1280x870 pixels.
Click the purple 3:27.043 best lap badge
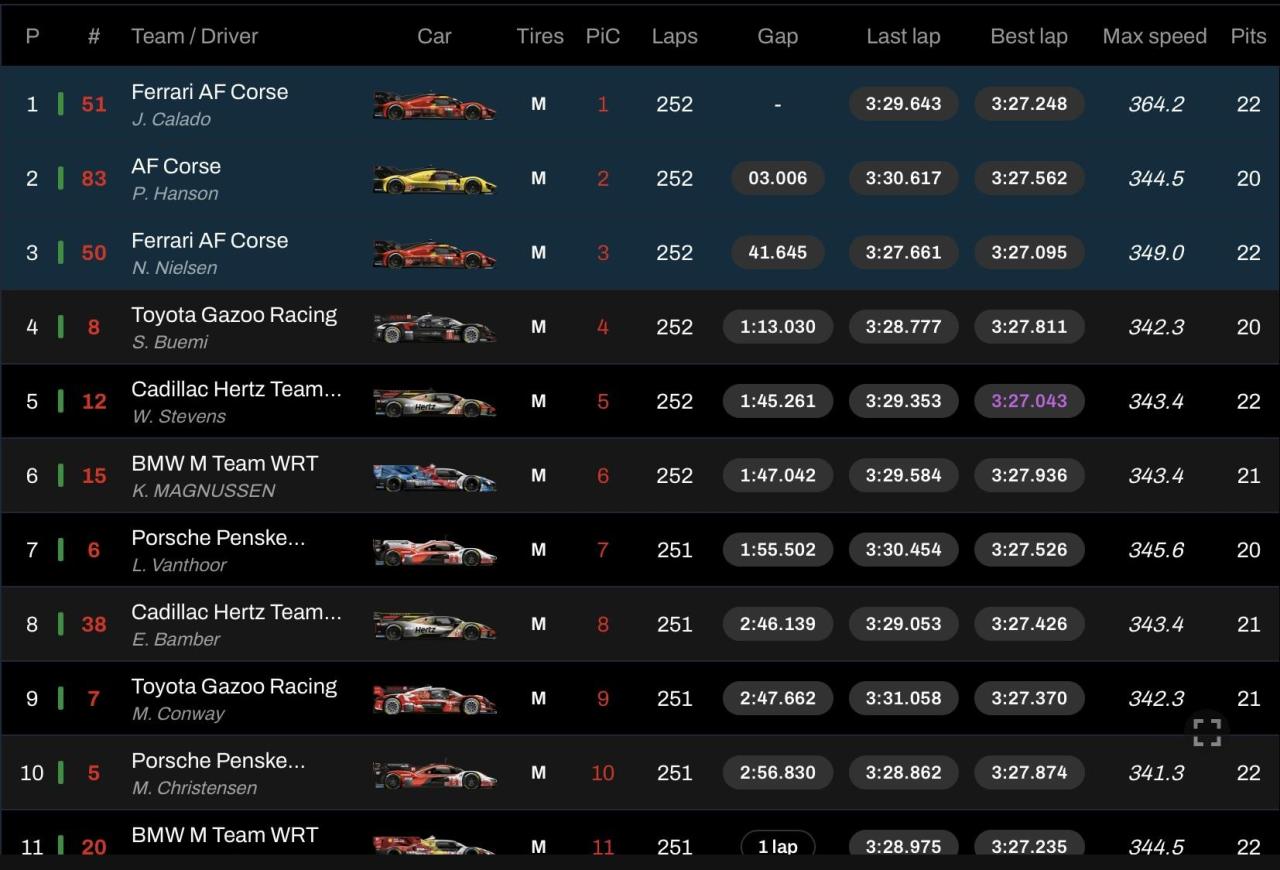(x=1028, y=401)
